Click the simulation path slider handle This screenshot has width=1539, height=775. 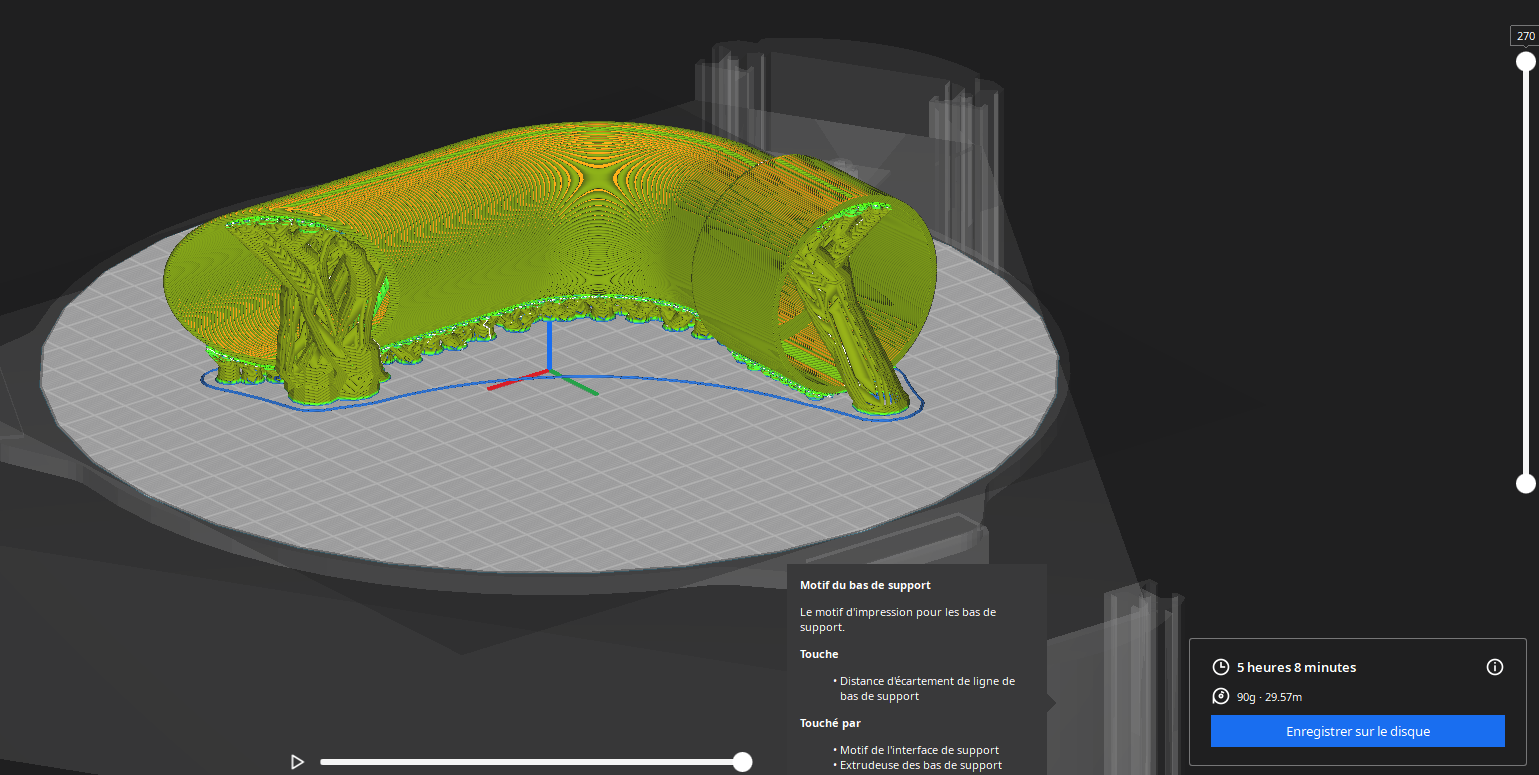[742, 762]
